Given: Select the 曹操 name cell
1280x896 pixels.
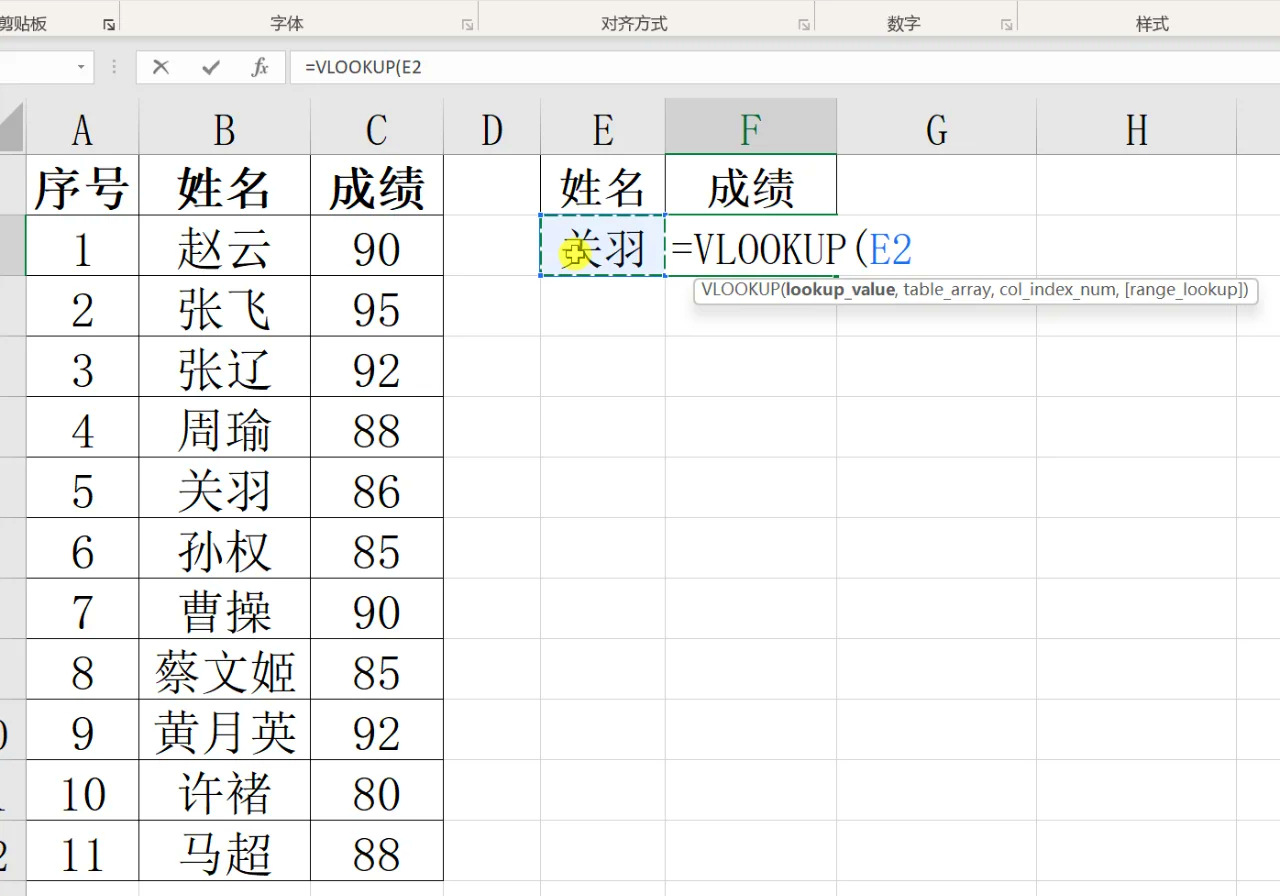Looking at the screenshot, I should 225,609.
